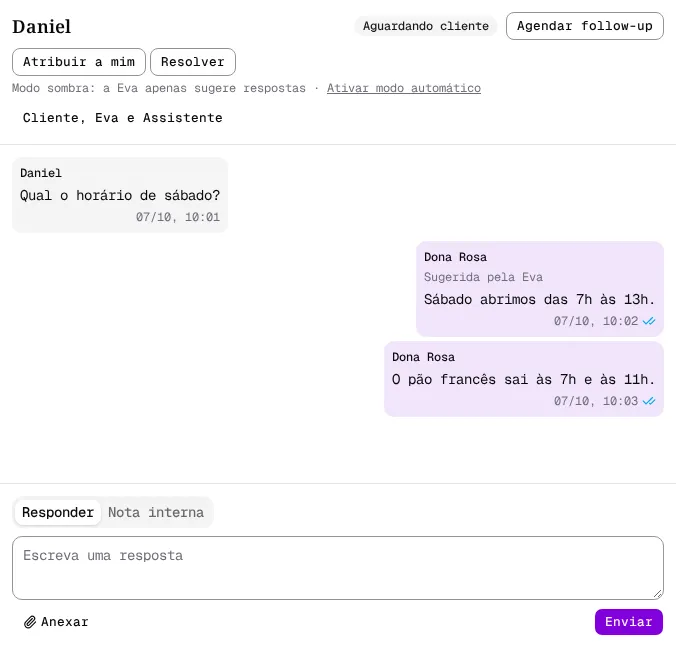Switch to the Nota interna tab
Image resolution: width=676 pixels, height=648 pixels.
pos(156,512)
